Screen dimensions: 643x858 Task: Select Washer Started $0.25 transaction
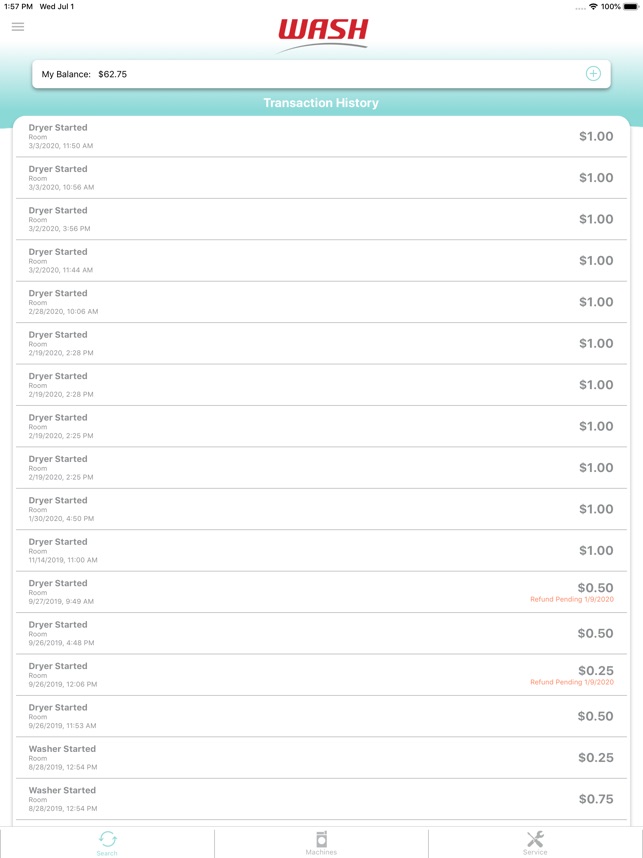pyautogui.click(x=321, y=757)
